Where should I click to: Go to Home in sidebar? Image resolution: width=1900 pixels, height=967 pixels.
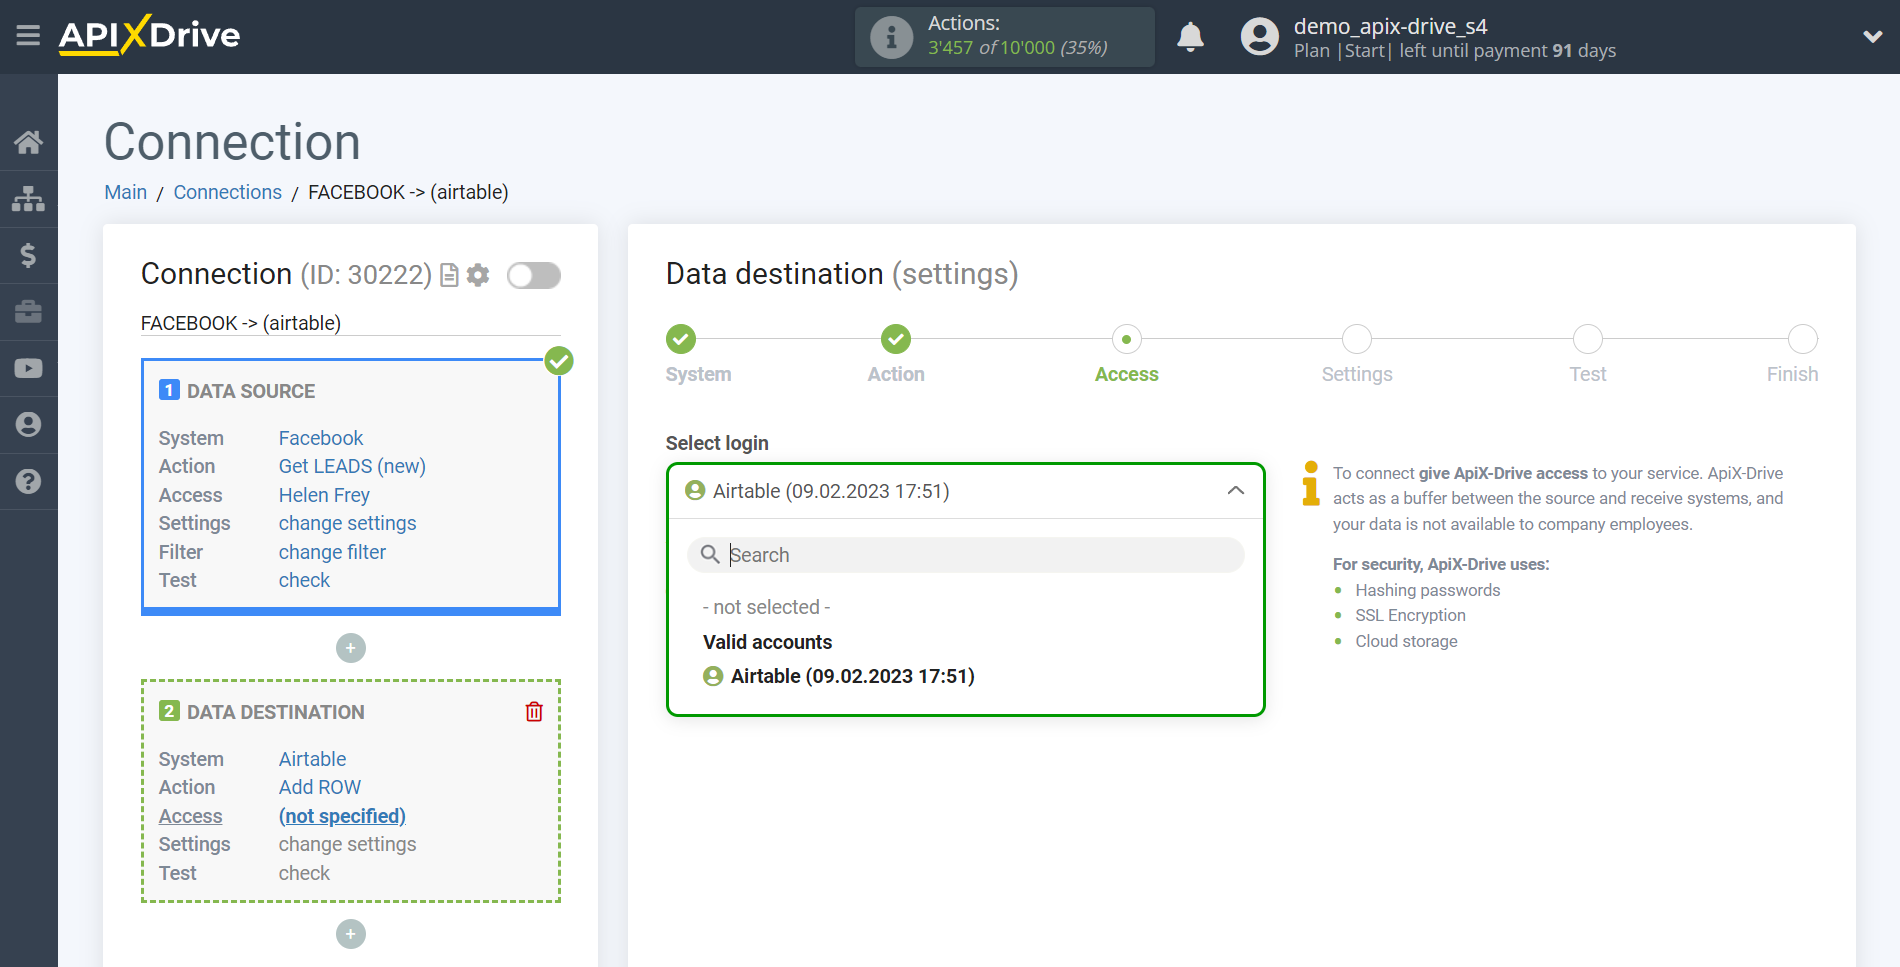(x=28, y=142)
